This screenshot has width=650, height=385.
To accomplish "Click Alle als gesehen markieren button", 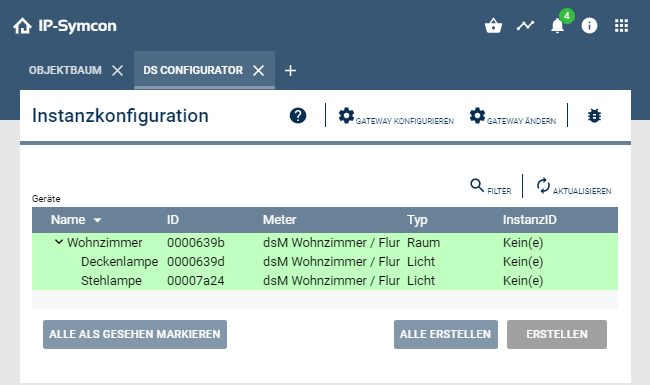I will pos(135,334).
